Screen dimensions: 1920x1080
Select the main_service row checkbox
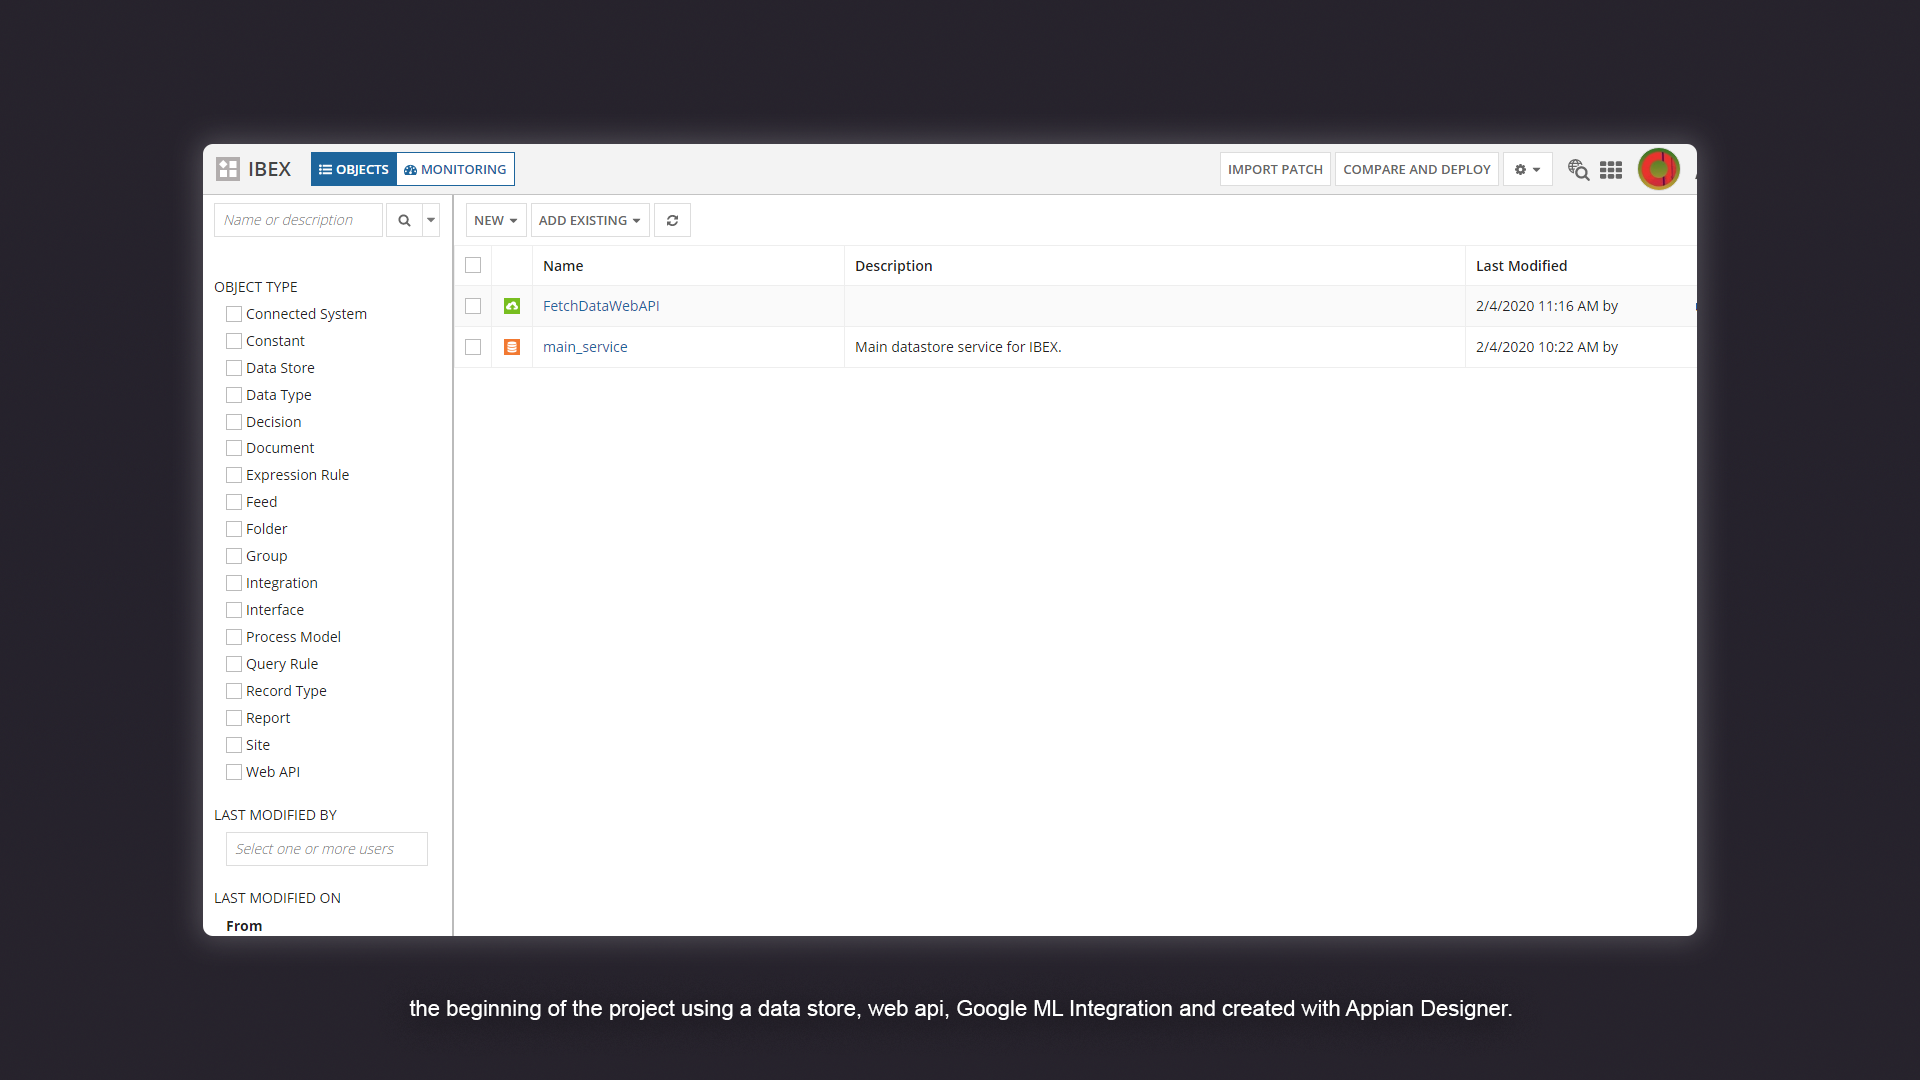point(473,347)
